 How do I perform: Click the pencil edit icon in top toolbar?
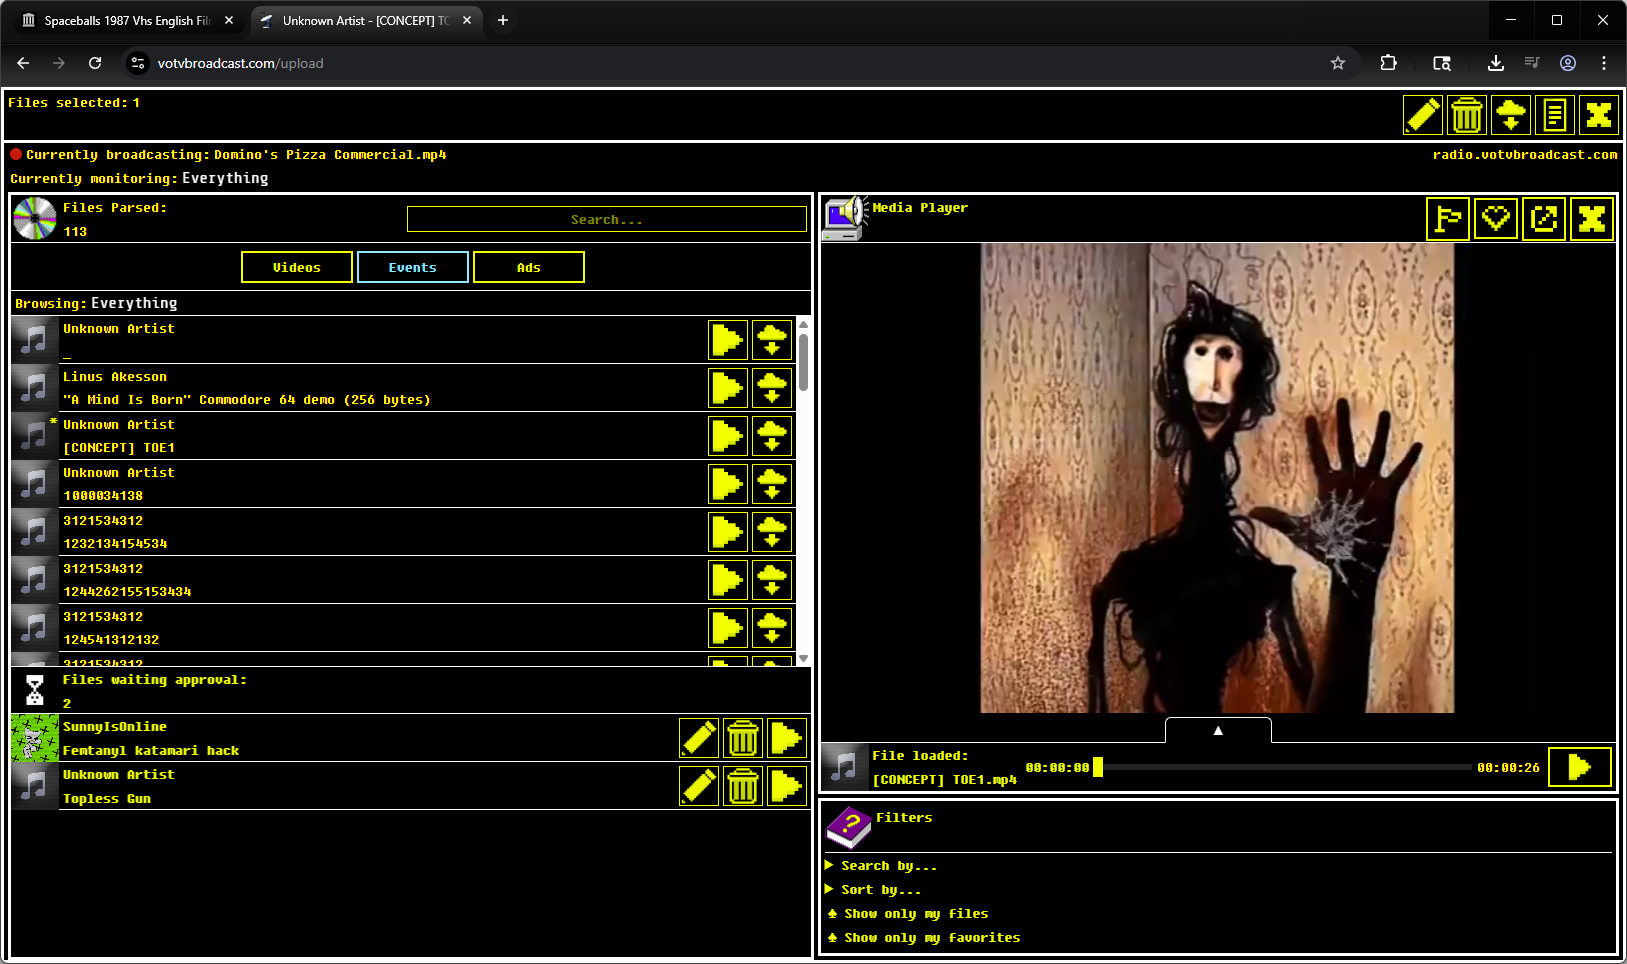click(x=1423, y=115)
